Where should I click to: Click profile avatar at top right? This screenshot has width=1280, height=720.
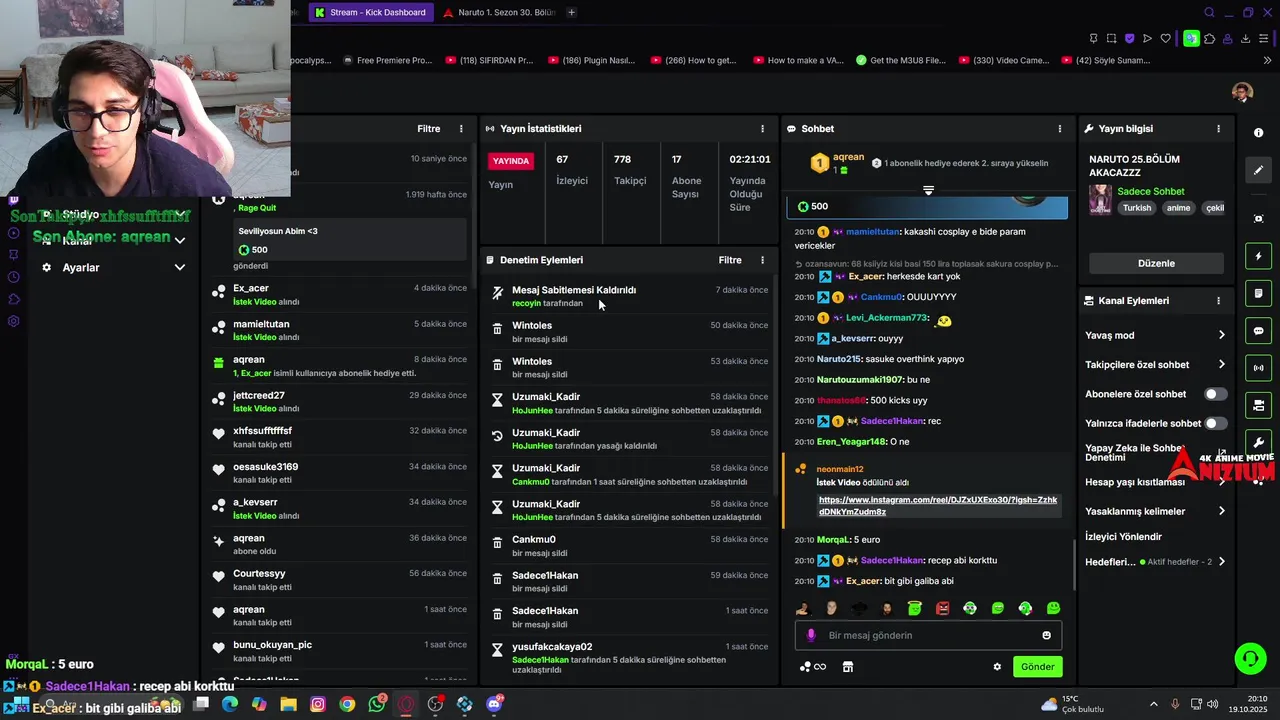(1242, 92)
